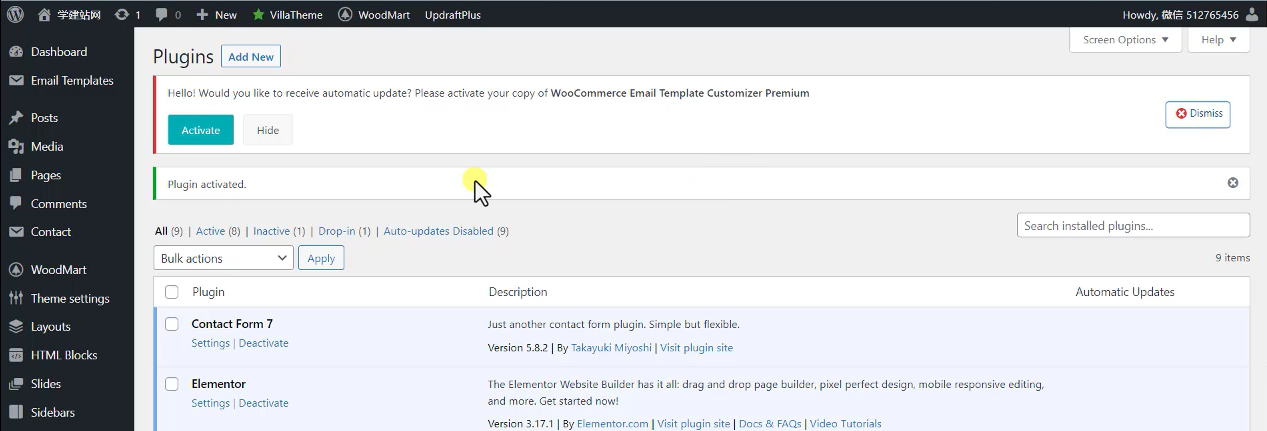Focus the Search installed plugins field

tap(1133, 226)
